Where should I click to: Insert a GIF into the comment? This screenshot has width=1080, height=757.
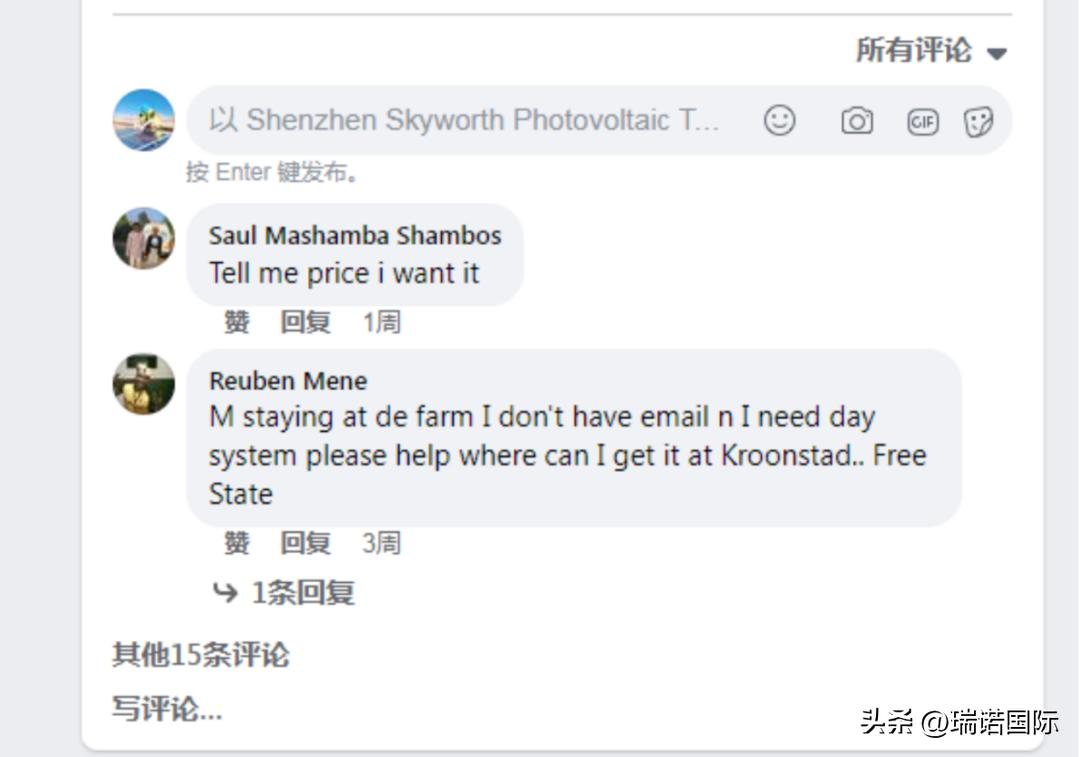922,122
